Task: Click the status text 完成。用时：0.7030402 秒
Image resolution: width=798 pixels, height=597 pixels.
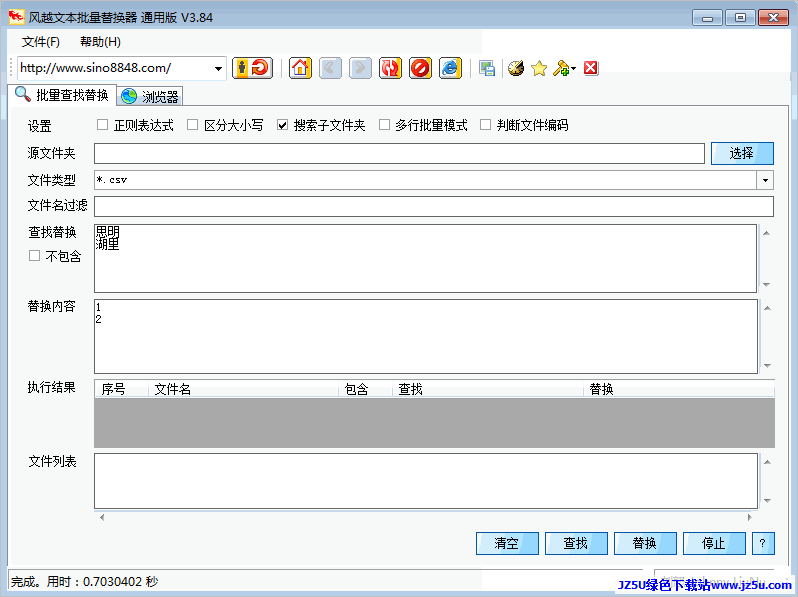Action: [x=84, y=581]
